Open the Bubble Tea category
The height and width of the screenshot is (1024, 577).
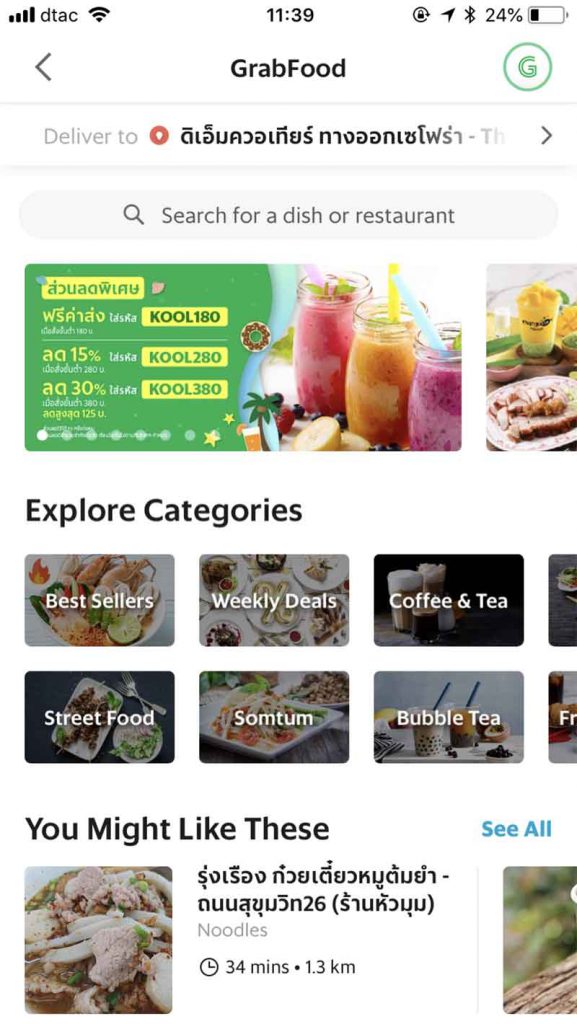pos(448,717)
